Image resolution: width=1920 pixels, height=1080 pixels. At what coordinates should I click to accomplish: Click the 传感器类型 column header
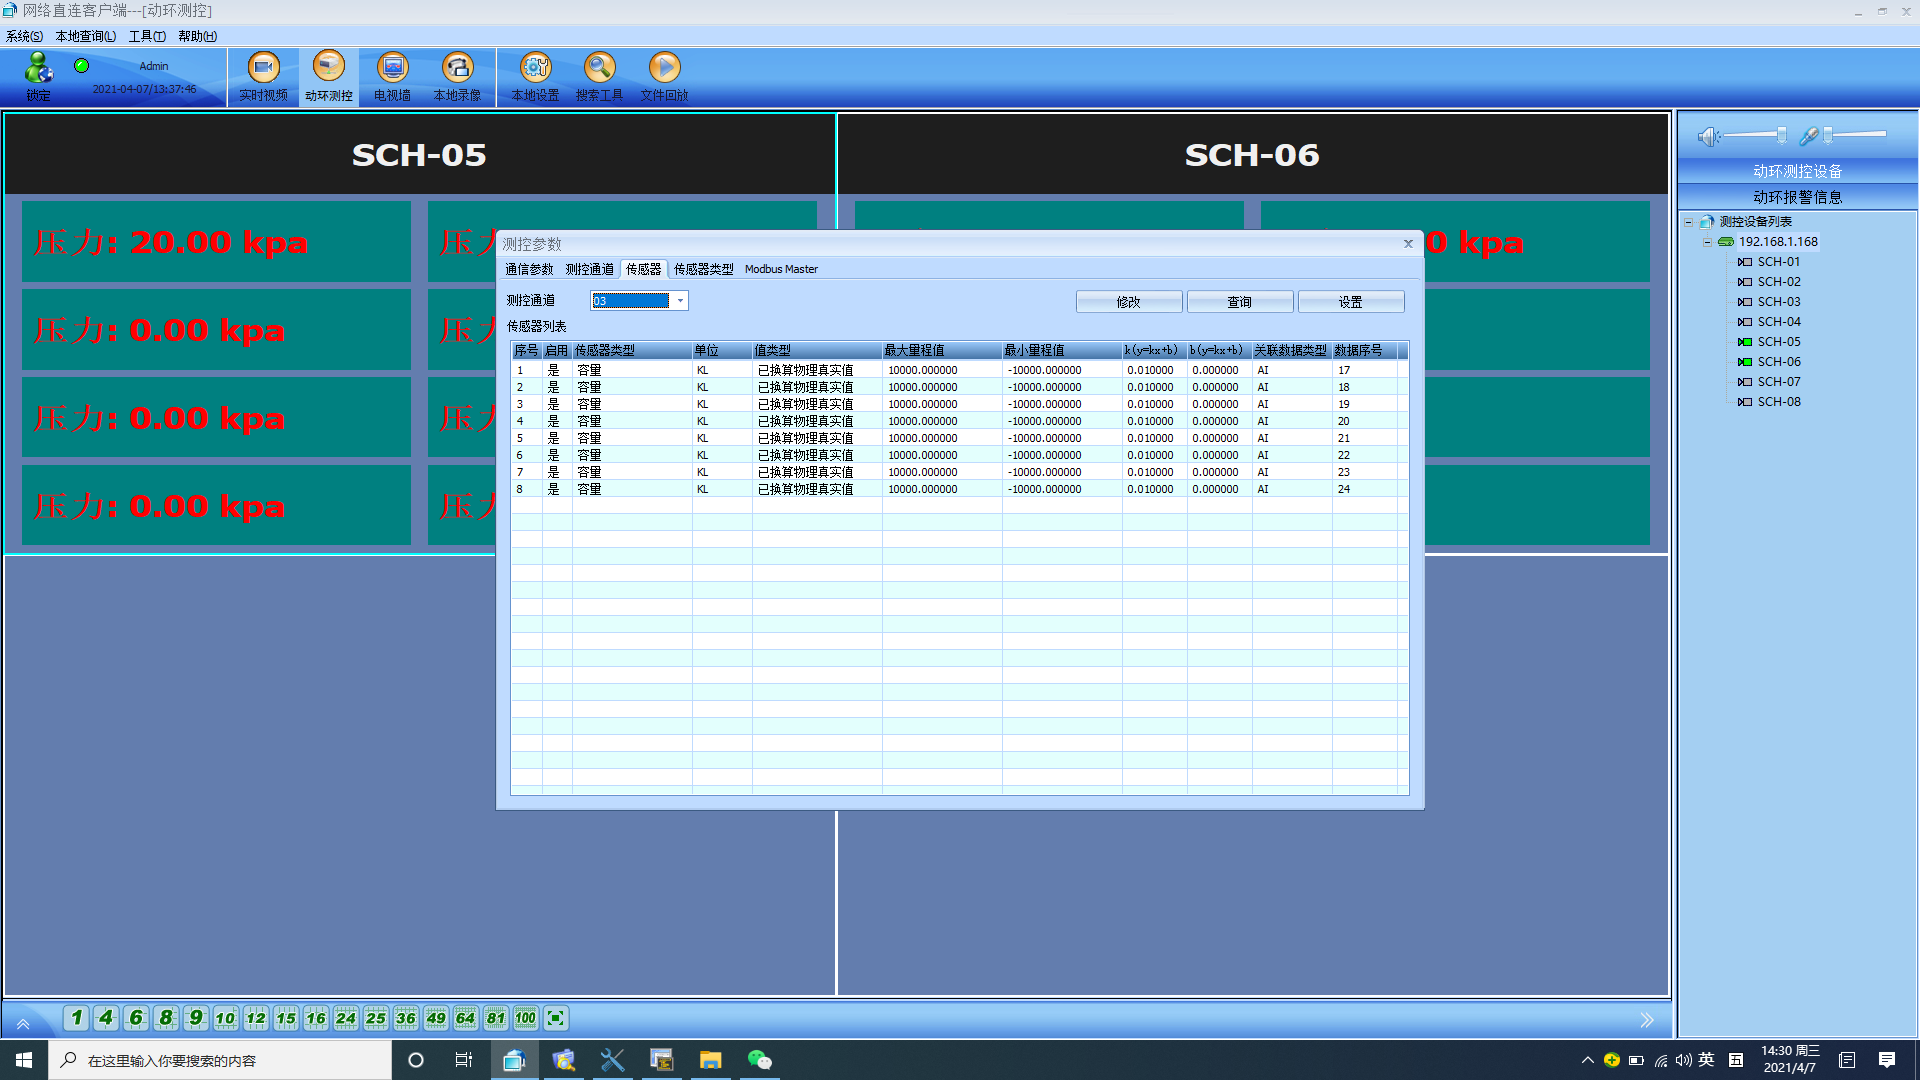click(631, 350)
